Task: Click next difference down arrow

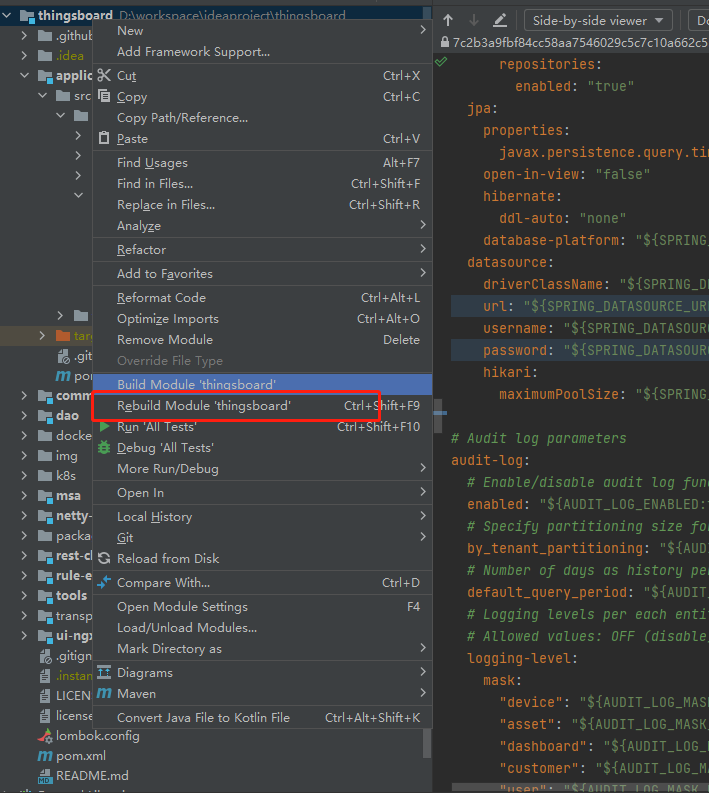Action: click(x=474, y=20)
